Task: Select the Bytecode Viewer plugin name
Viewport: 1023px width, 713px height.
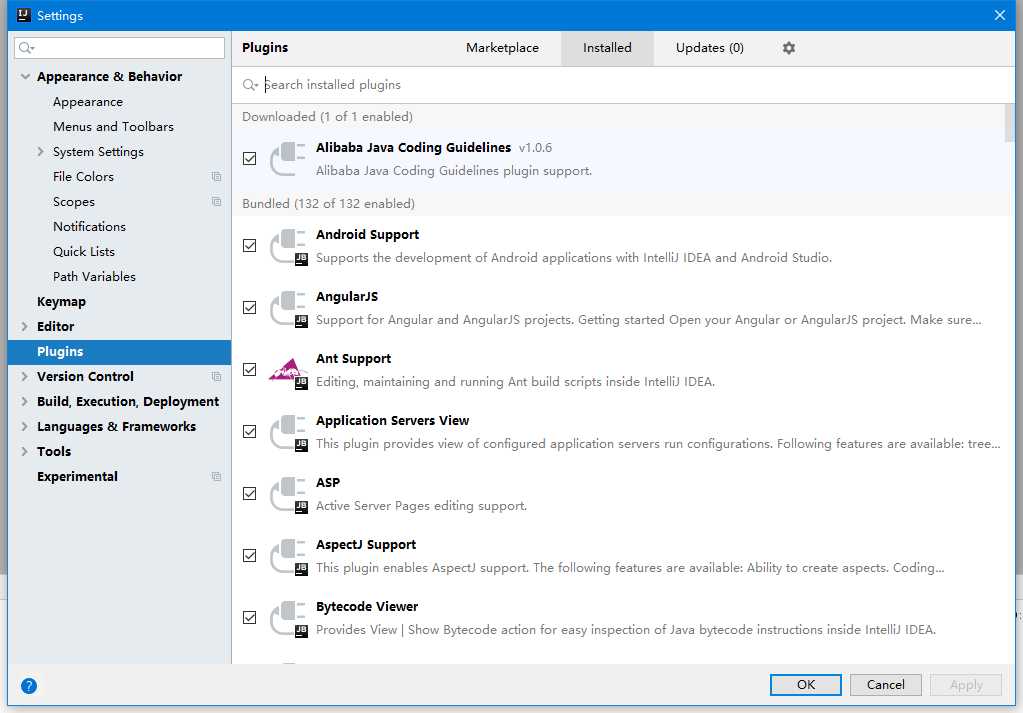Action: 367,607
